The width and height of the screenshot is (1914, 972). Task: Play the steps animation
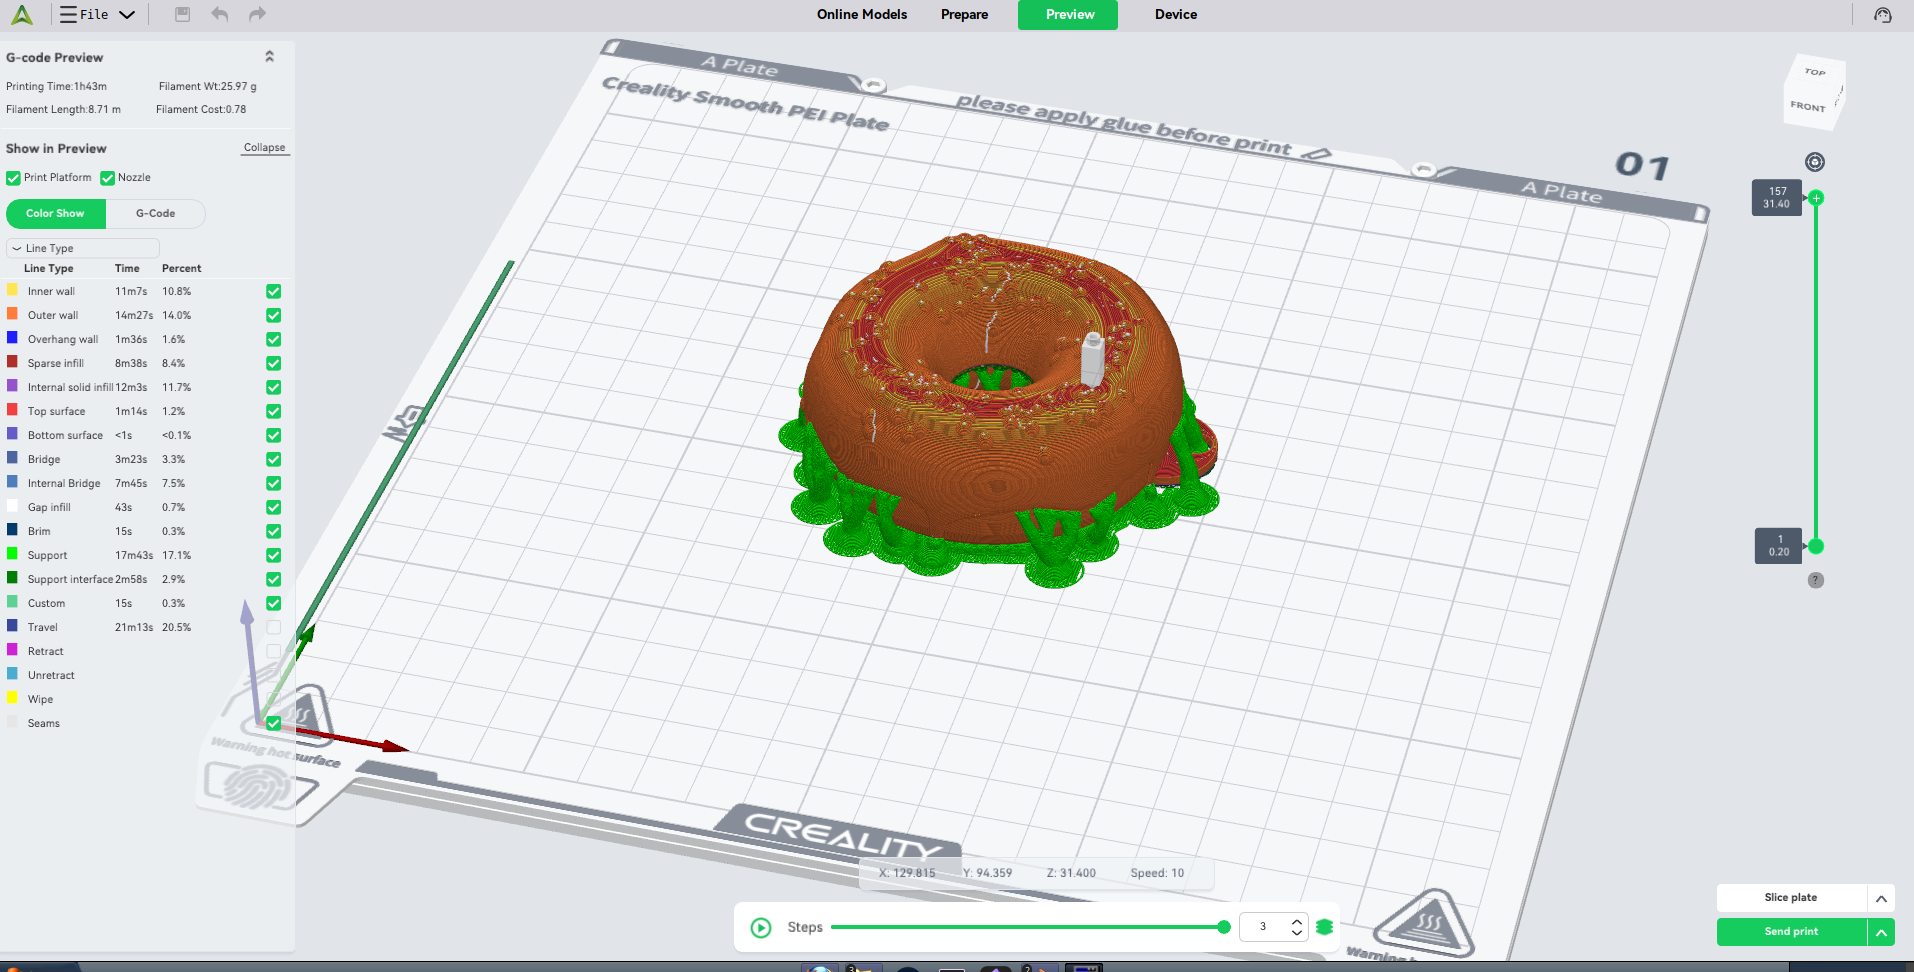(761, 927)
